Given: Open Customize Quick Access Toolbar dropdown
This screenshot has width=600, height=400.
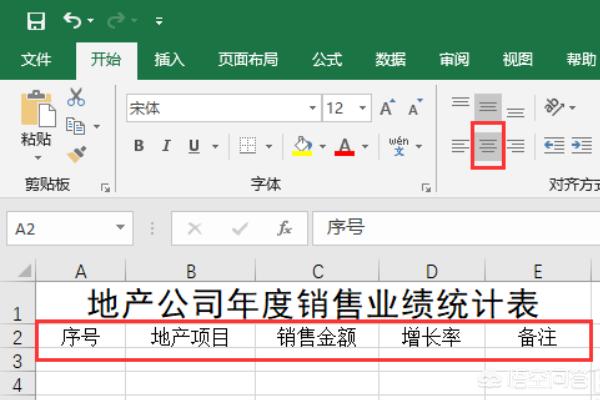Looking at the screenshot, I should (159, 21).
